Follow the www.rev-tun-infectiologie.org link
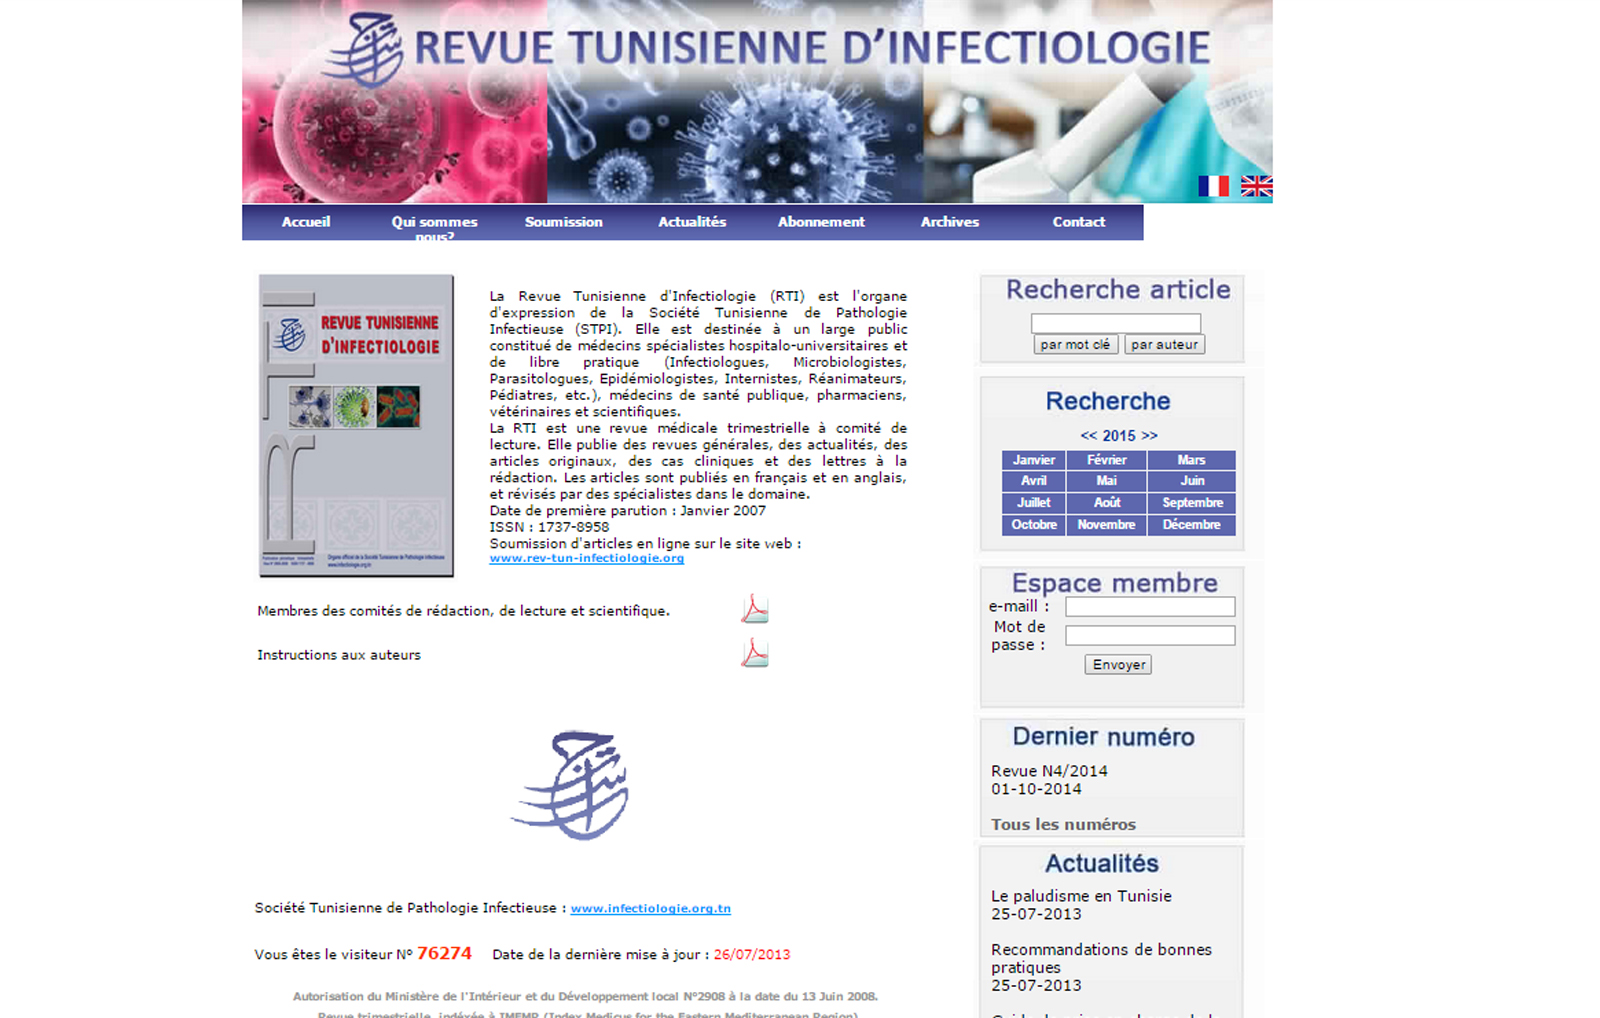Image resolution: width=1600 pixels, height=1018 pixels. (x=587, y=558)
